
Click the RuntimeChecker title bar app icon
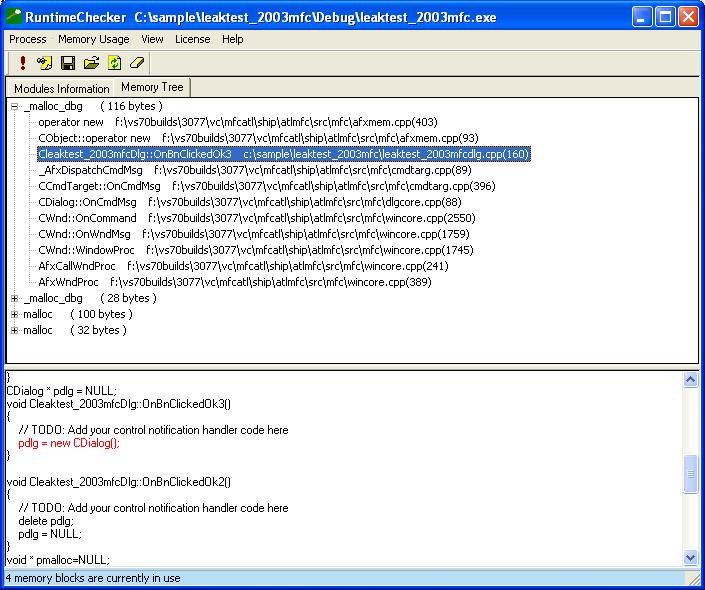pyautogui.click(x=13, y=17)
